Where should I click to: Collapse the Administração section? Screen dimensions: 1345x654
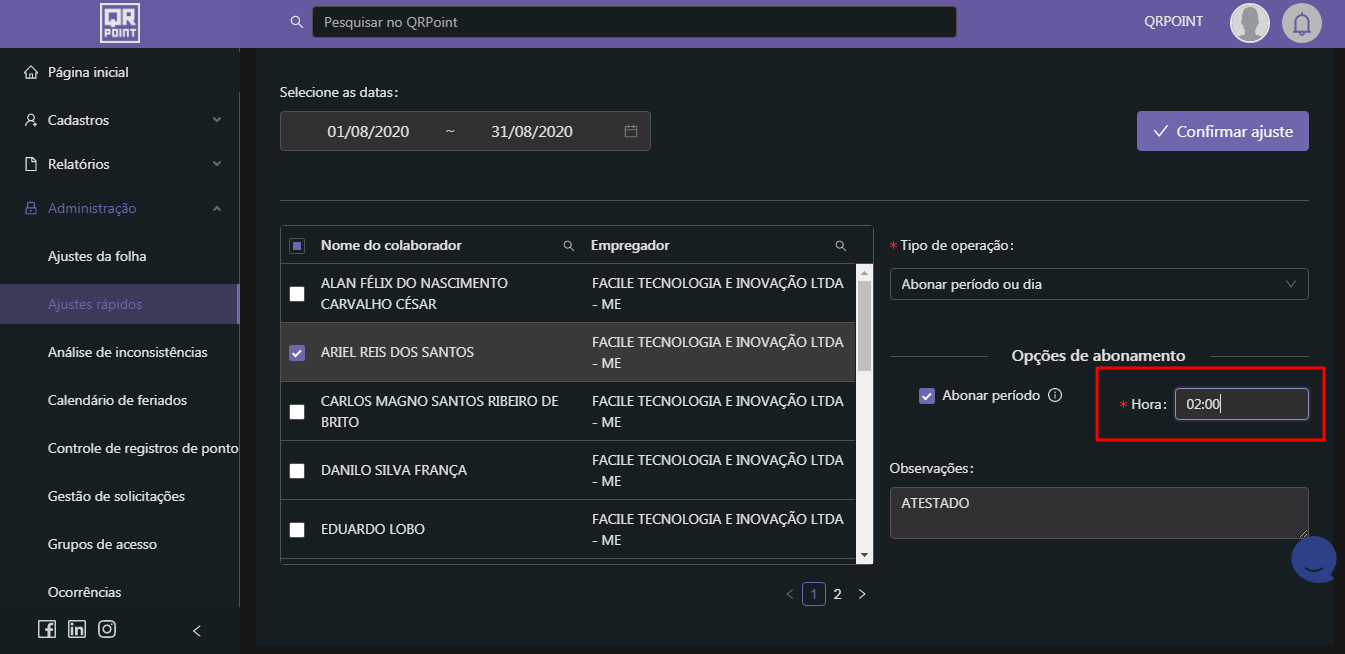point(120,208)
